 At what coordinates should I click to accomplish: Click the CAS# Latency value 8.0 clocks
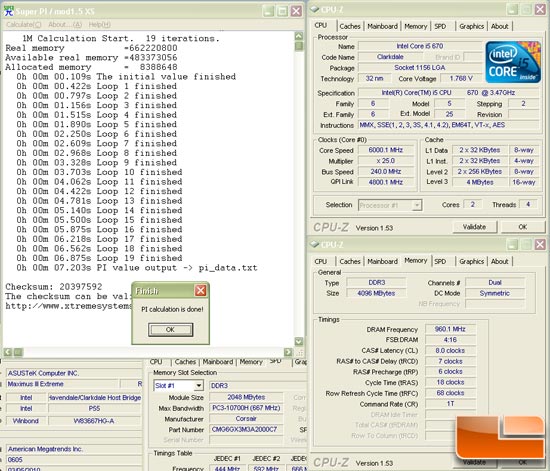[450, 351]
